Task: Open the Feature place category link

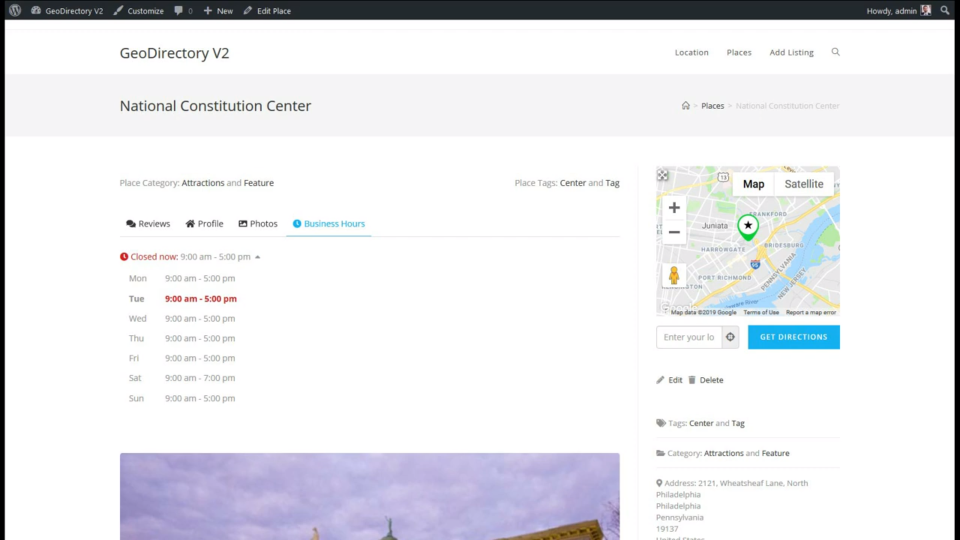Action: coord(258,182)
